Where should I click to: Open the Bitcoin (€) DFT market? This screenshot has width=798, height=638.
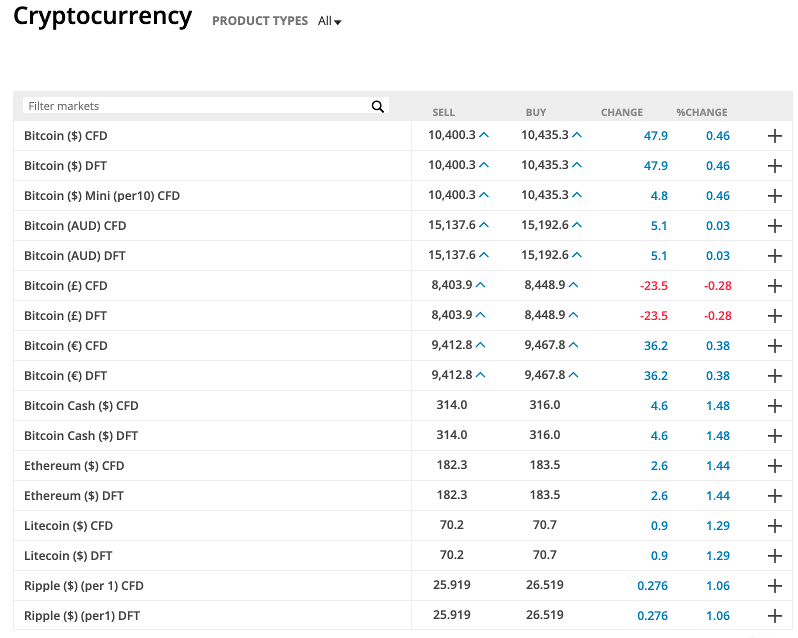65,376
